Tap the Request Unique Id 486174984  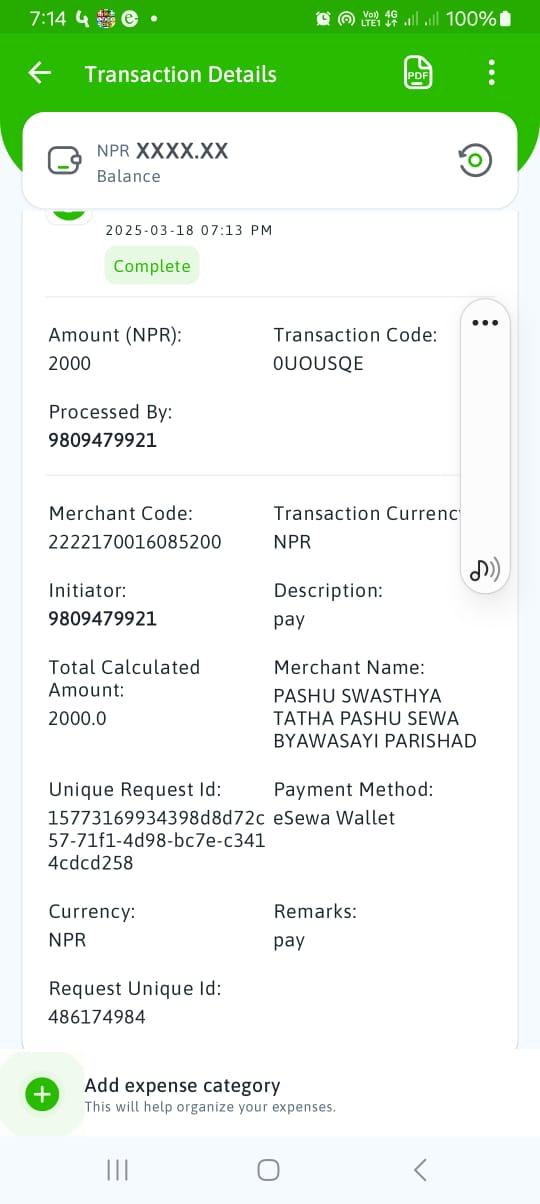point(97,1018)
